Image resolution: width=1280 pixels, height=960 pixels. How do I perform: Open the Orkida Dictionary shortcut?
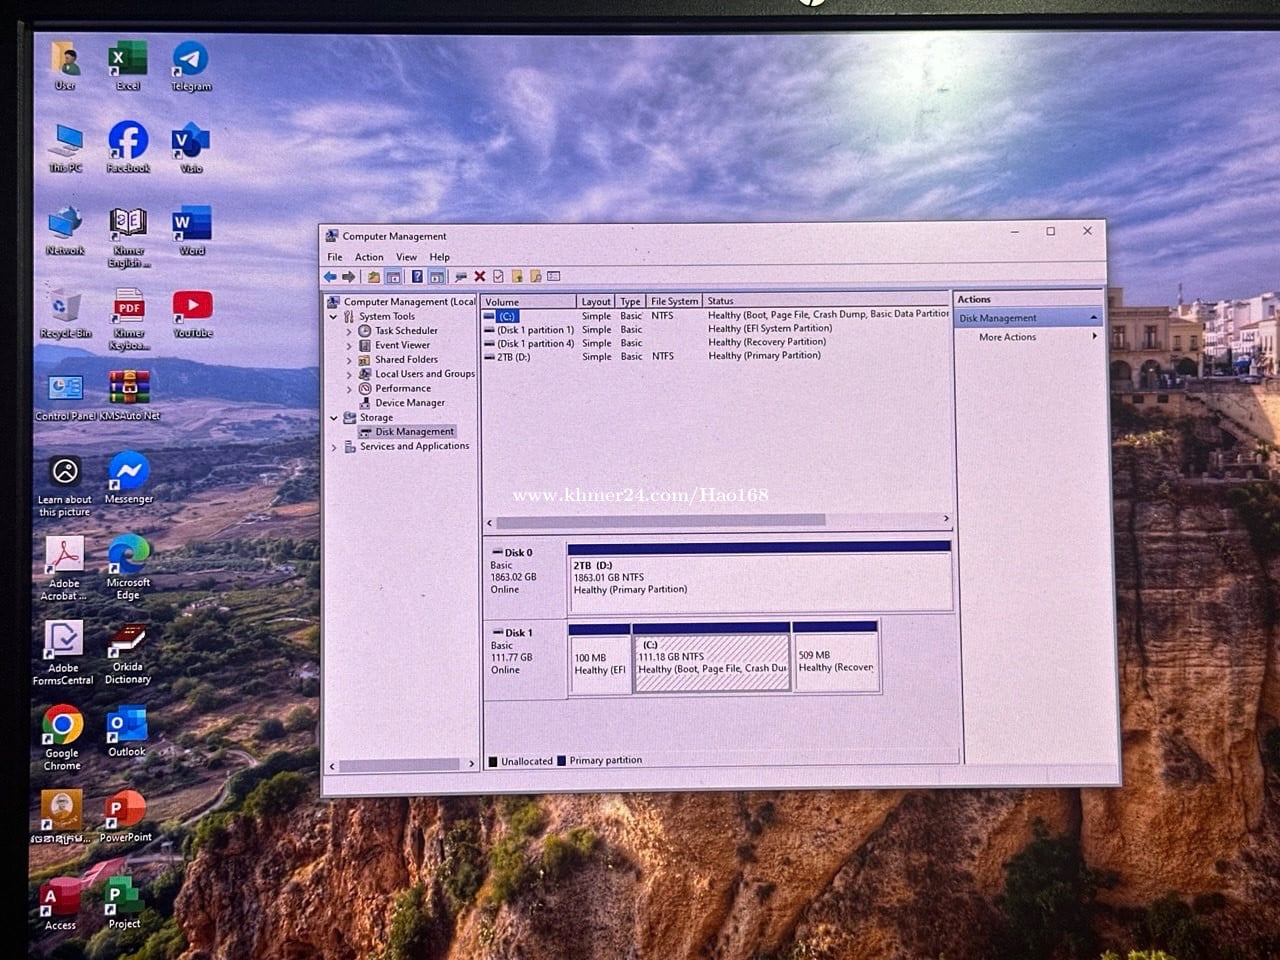coord(128,642)
